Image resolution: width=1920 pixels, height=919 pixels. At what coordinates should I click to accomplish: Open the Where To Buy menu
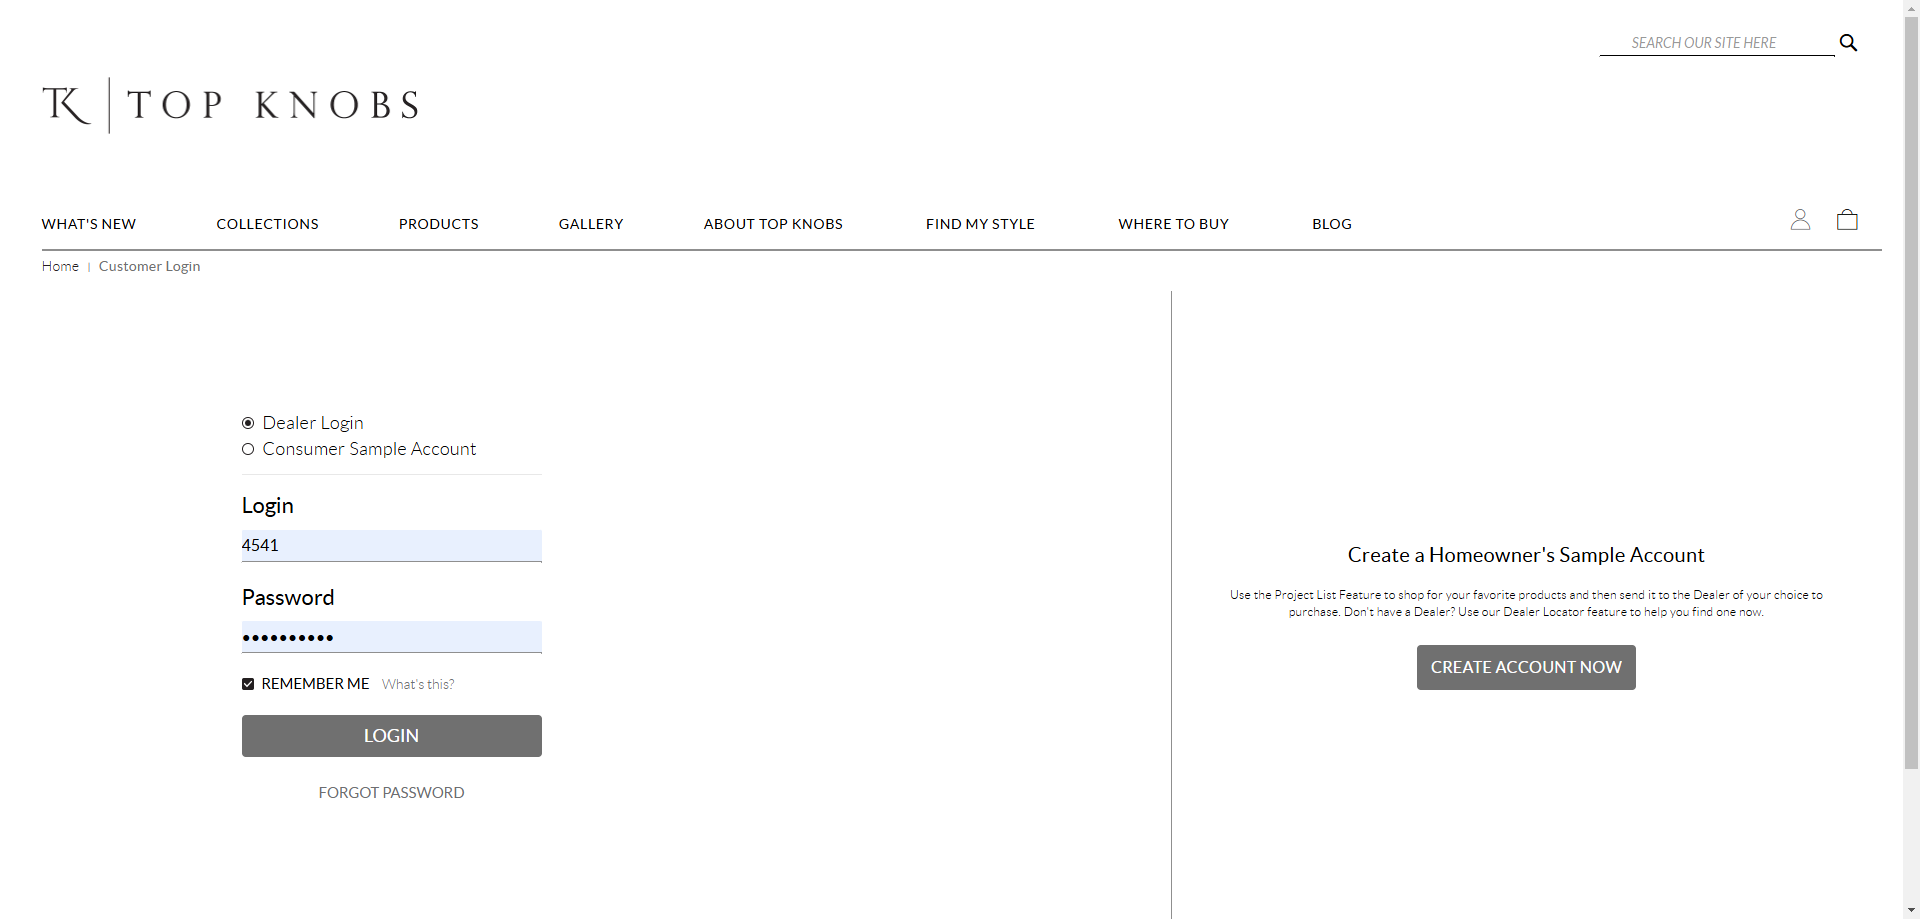coord(1174,224)
